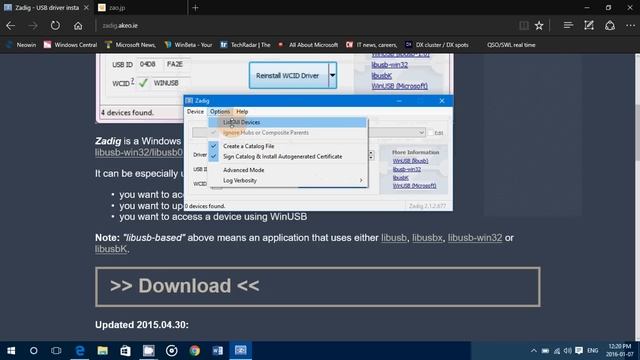Select the Zadig app on the taskbar
Viewport: 640px width, 360px height.
[x=240, y=351]
